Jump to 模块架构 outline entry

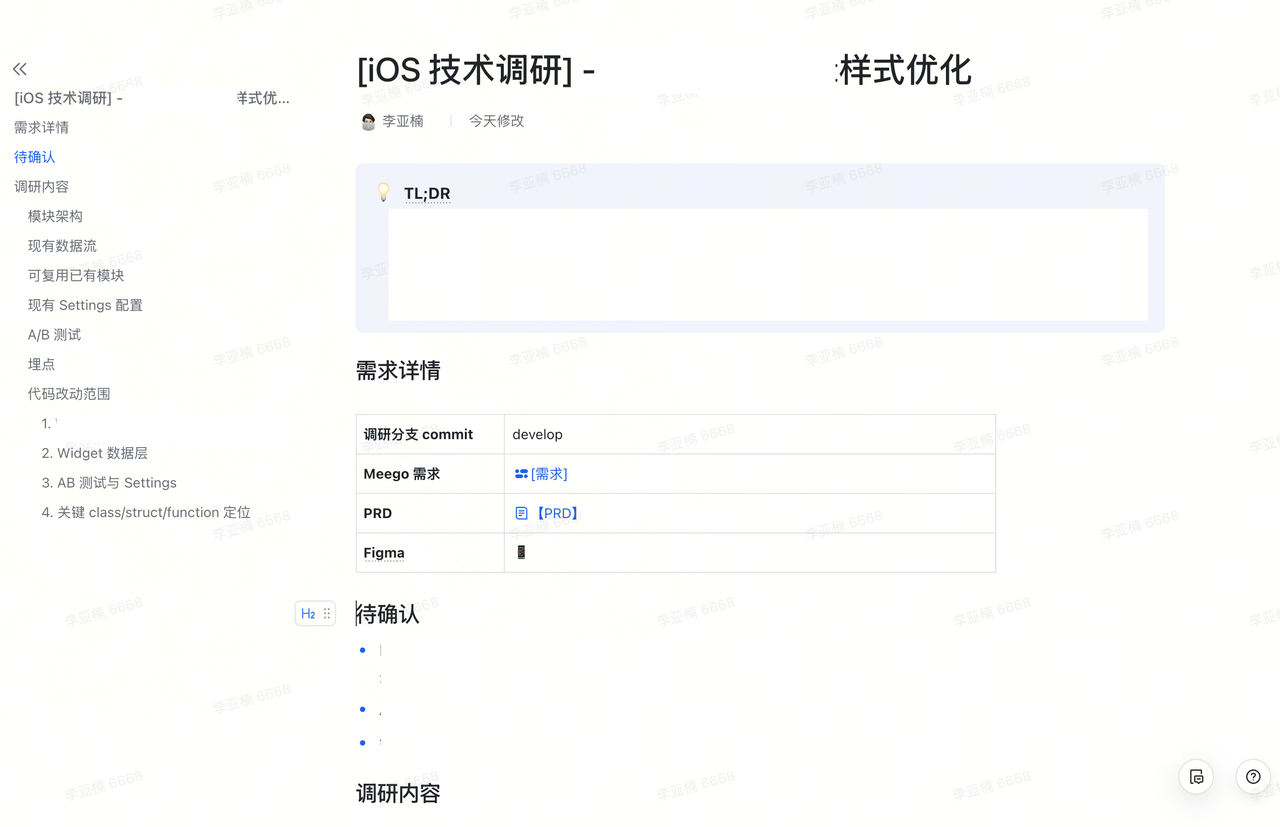tap(55, 216)
